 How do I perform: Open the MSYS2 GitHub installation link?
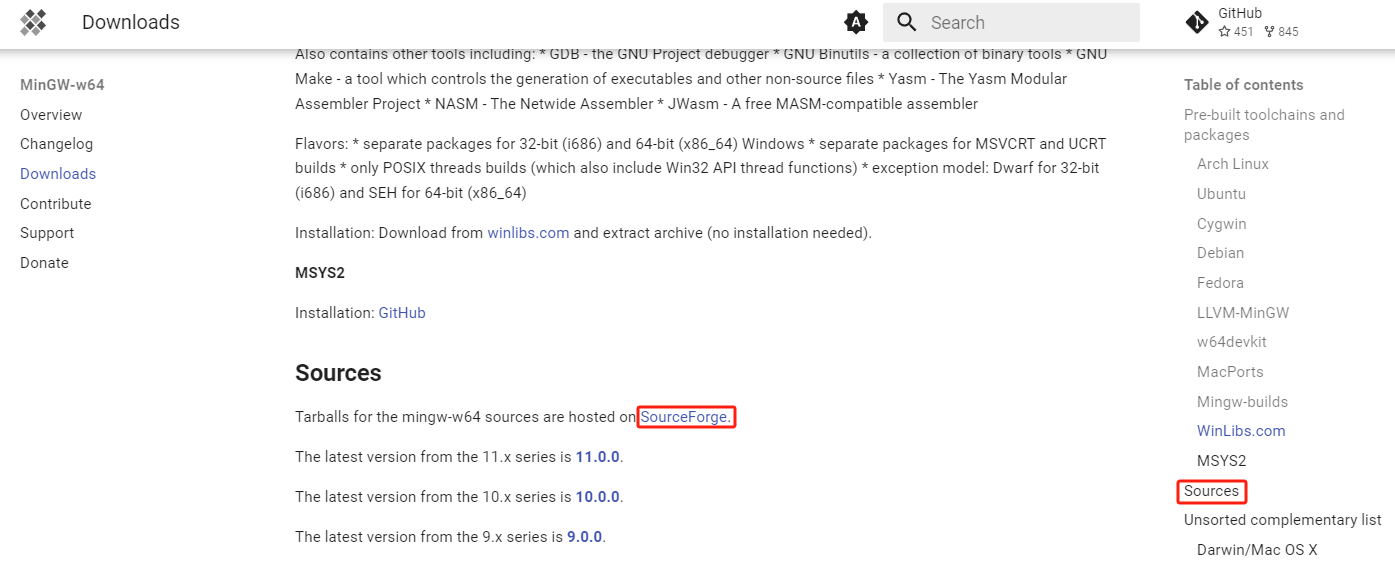coord(402,313)
